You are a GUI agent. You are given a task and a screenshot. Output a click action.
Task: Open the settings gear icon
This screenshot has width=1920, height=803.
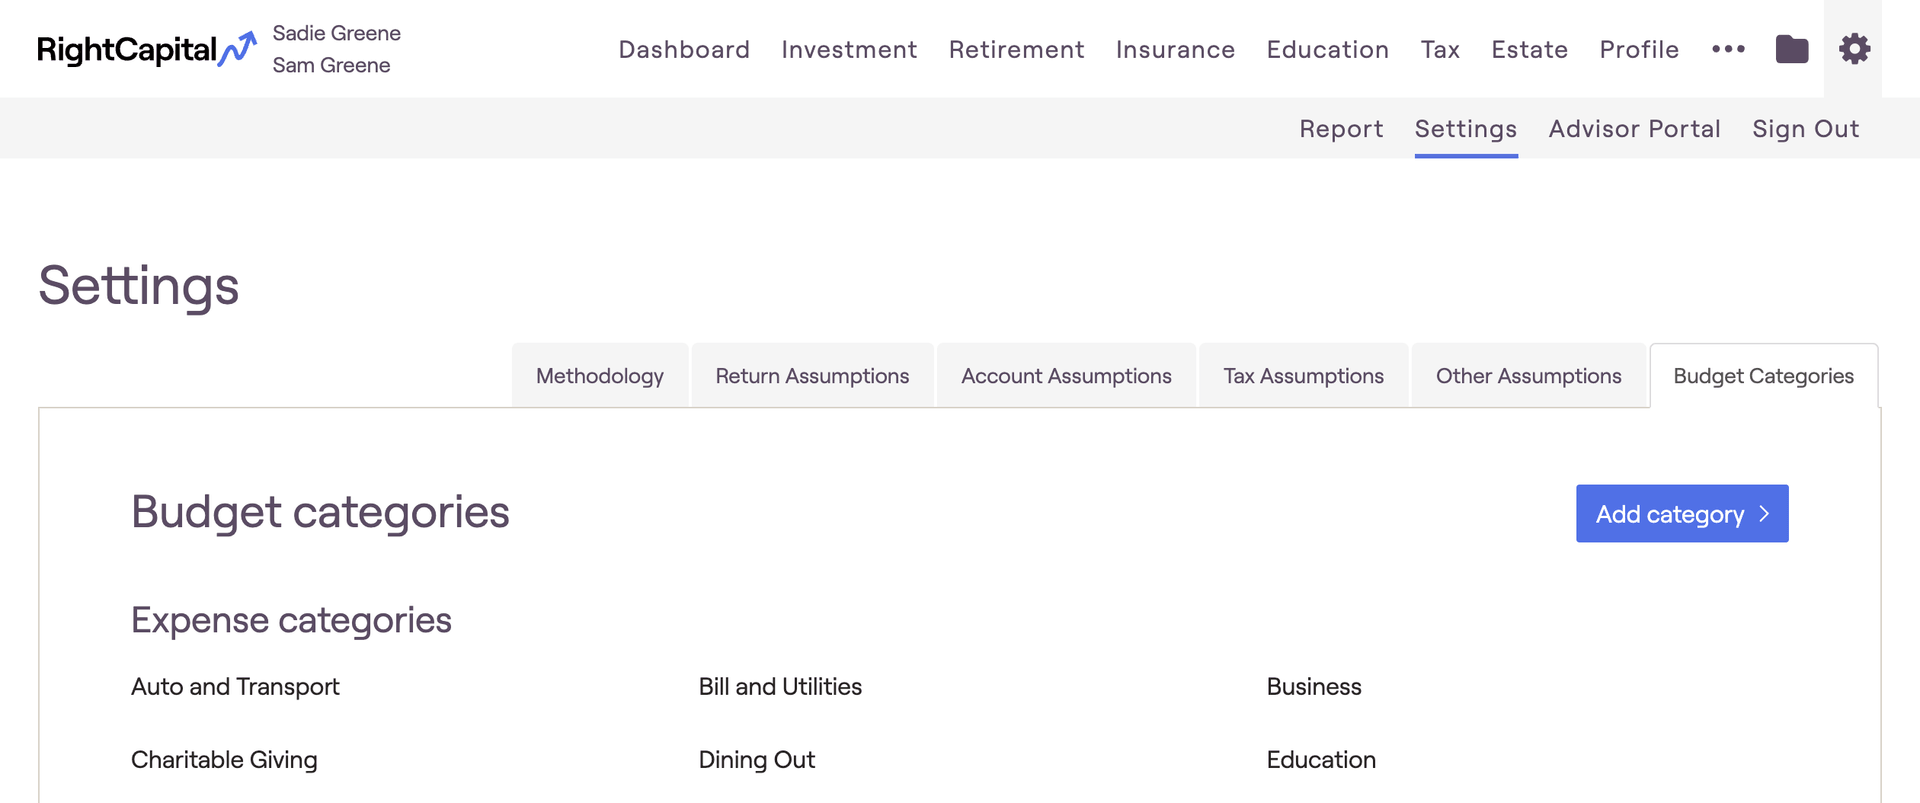[1854, 49]
